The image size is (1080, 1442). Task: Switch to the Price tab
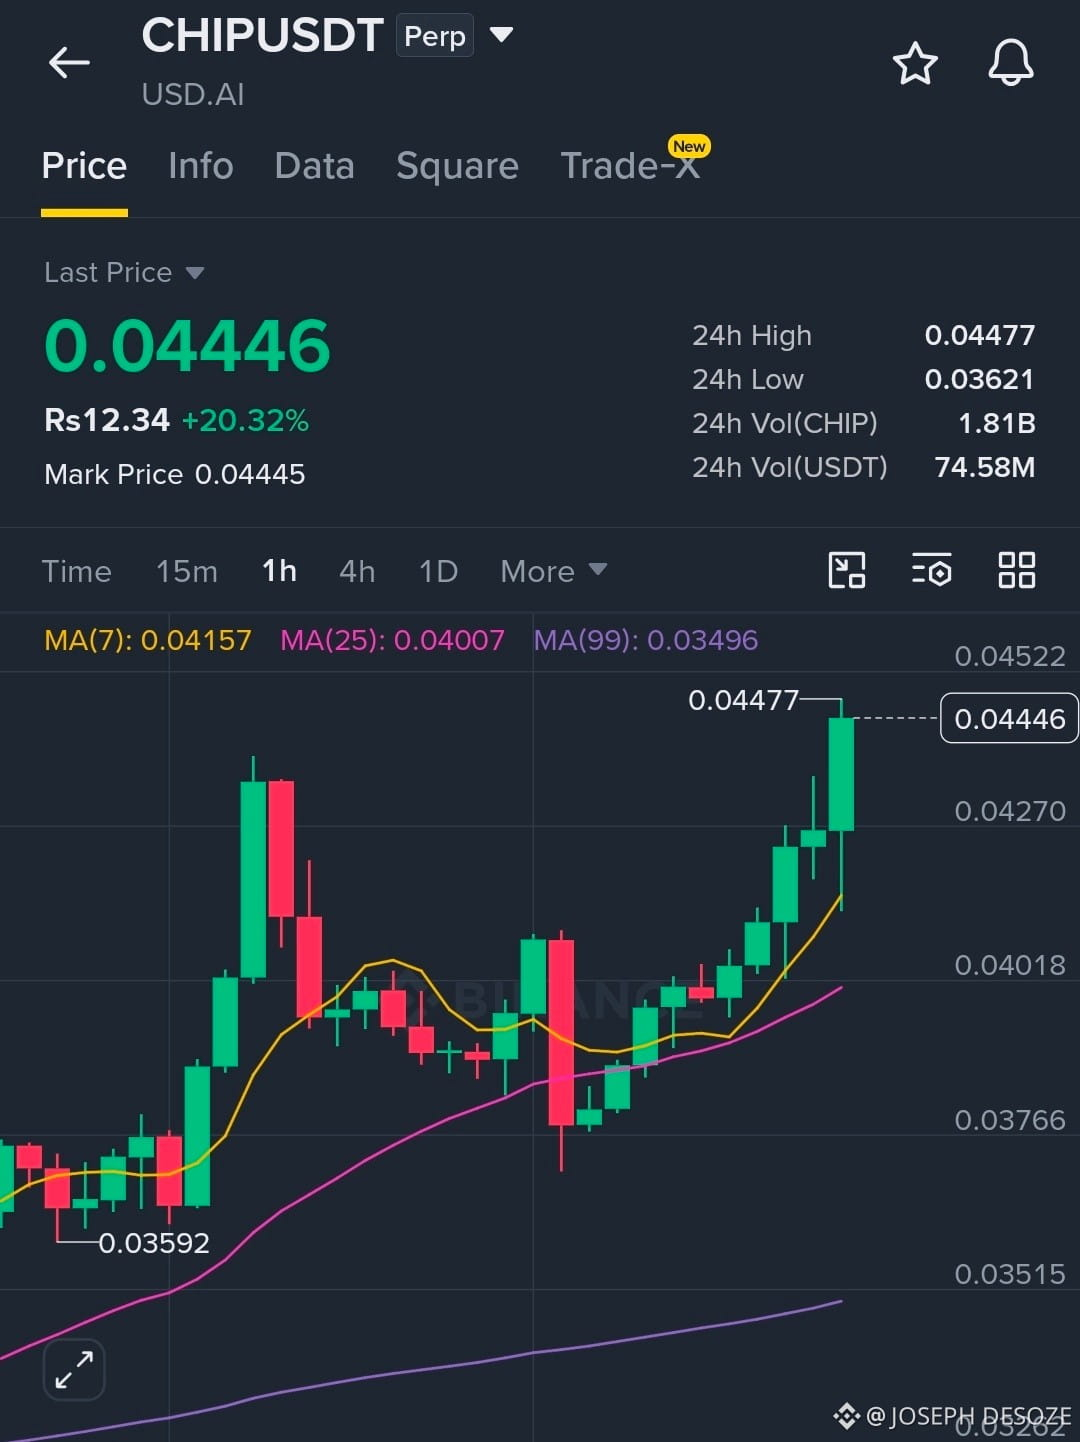tap(84, 166)
